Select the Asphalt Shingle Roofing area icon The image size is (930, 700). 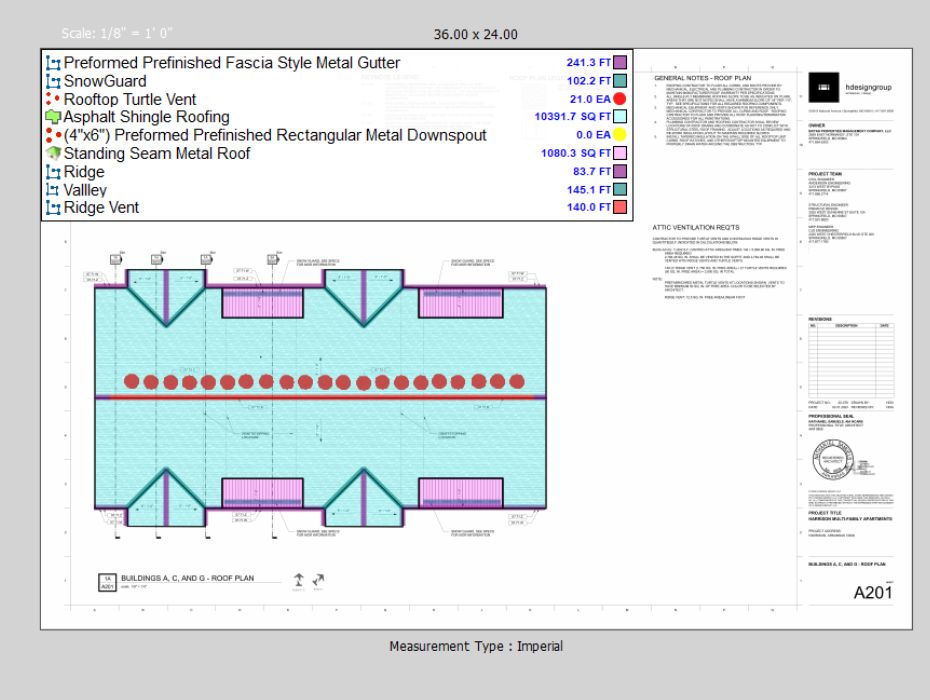54,117
